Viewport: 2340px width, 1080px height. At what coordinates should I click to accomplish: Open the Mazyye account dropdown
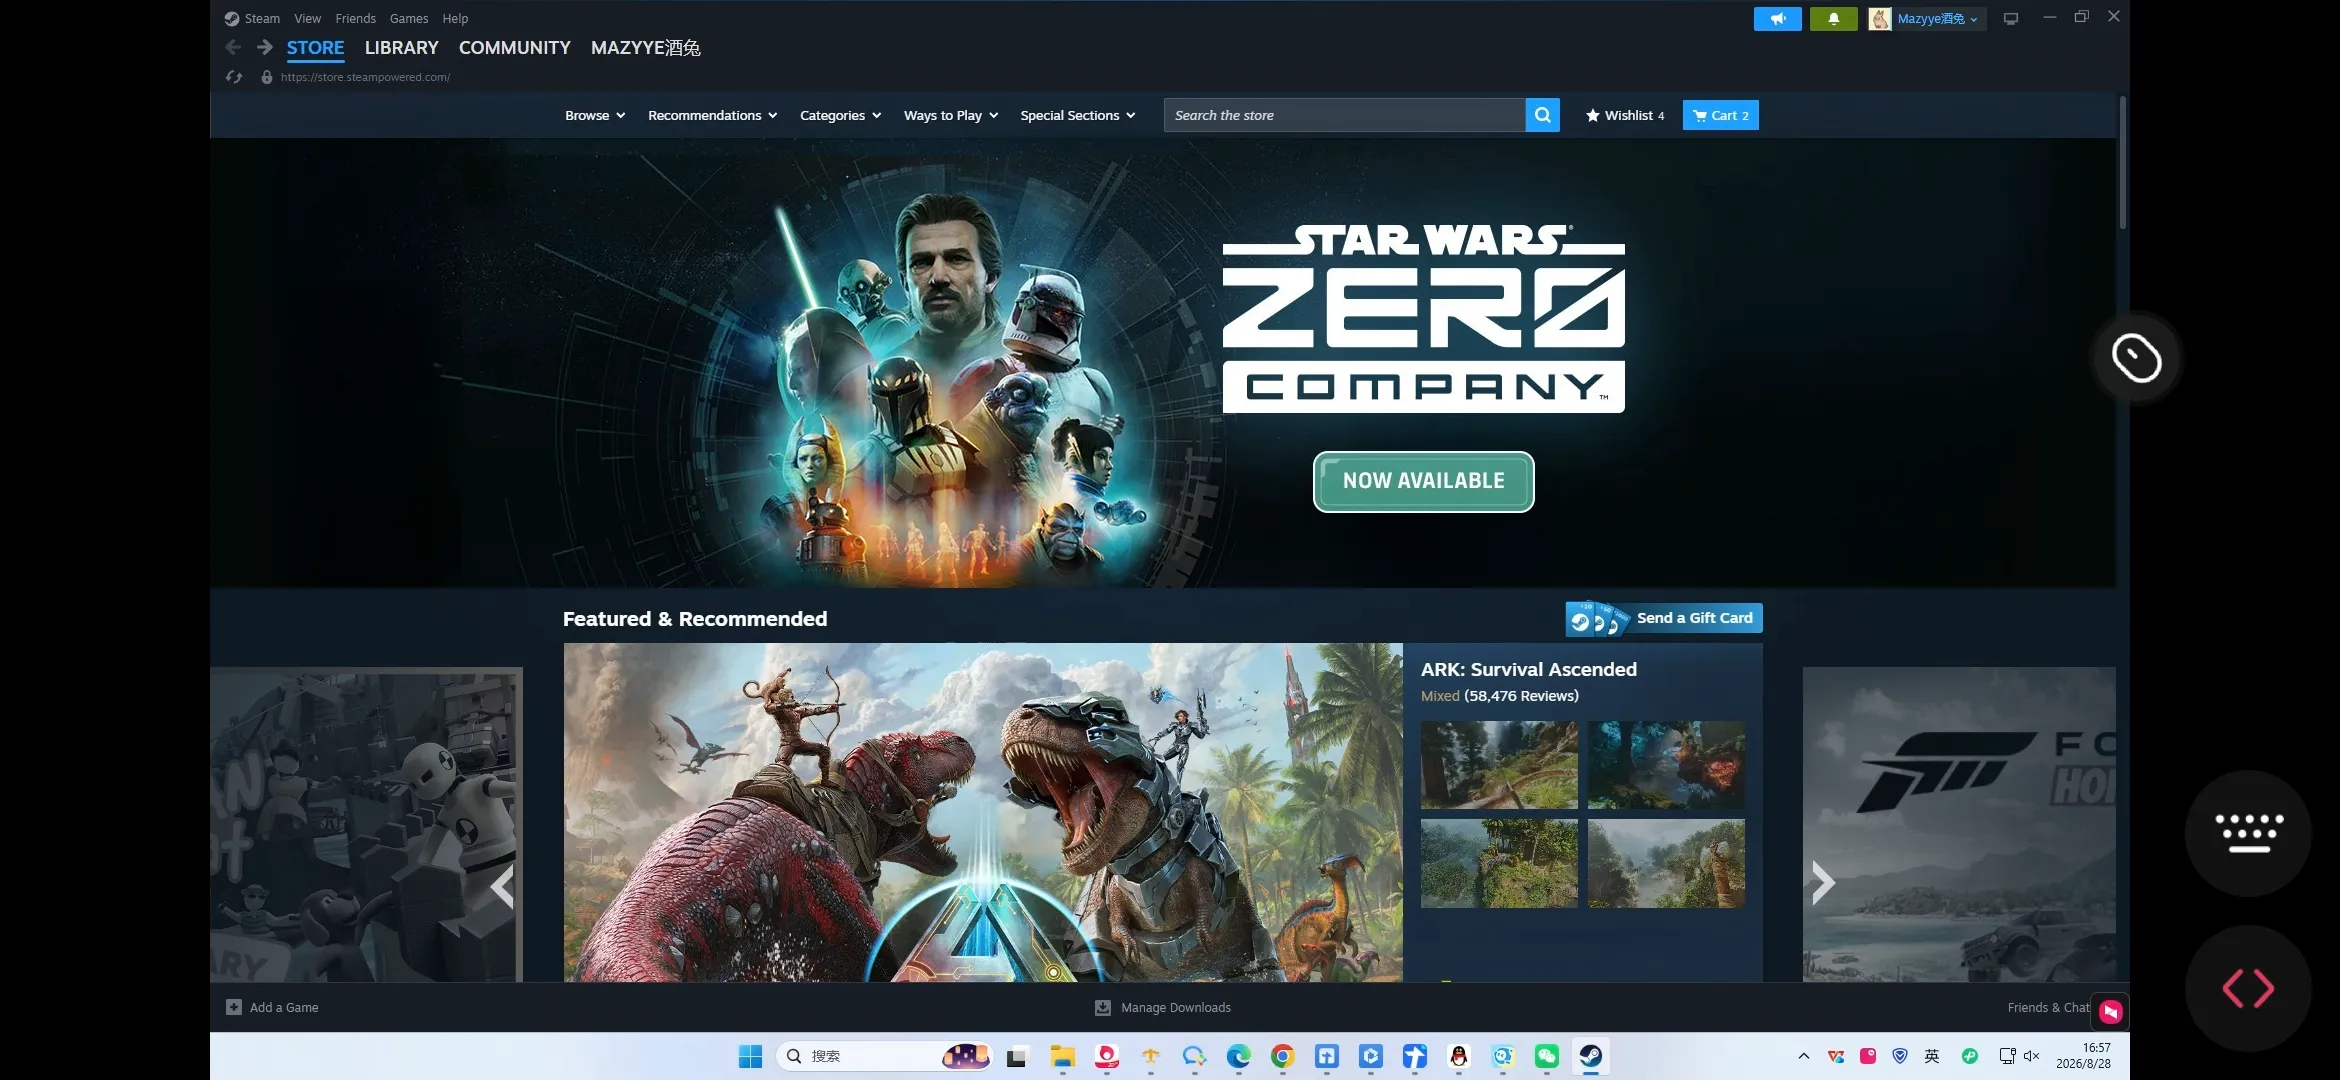click(x=1927, y=19)
